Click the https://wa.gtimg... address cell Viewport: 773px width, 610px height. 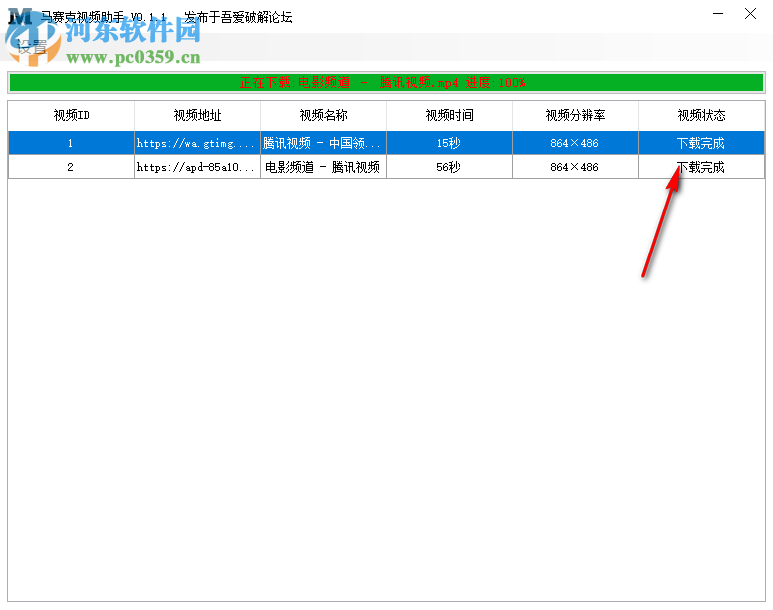197,143
